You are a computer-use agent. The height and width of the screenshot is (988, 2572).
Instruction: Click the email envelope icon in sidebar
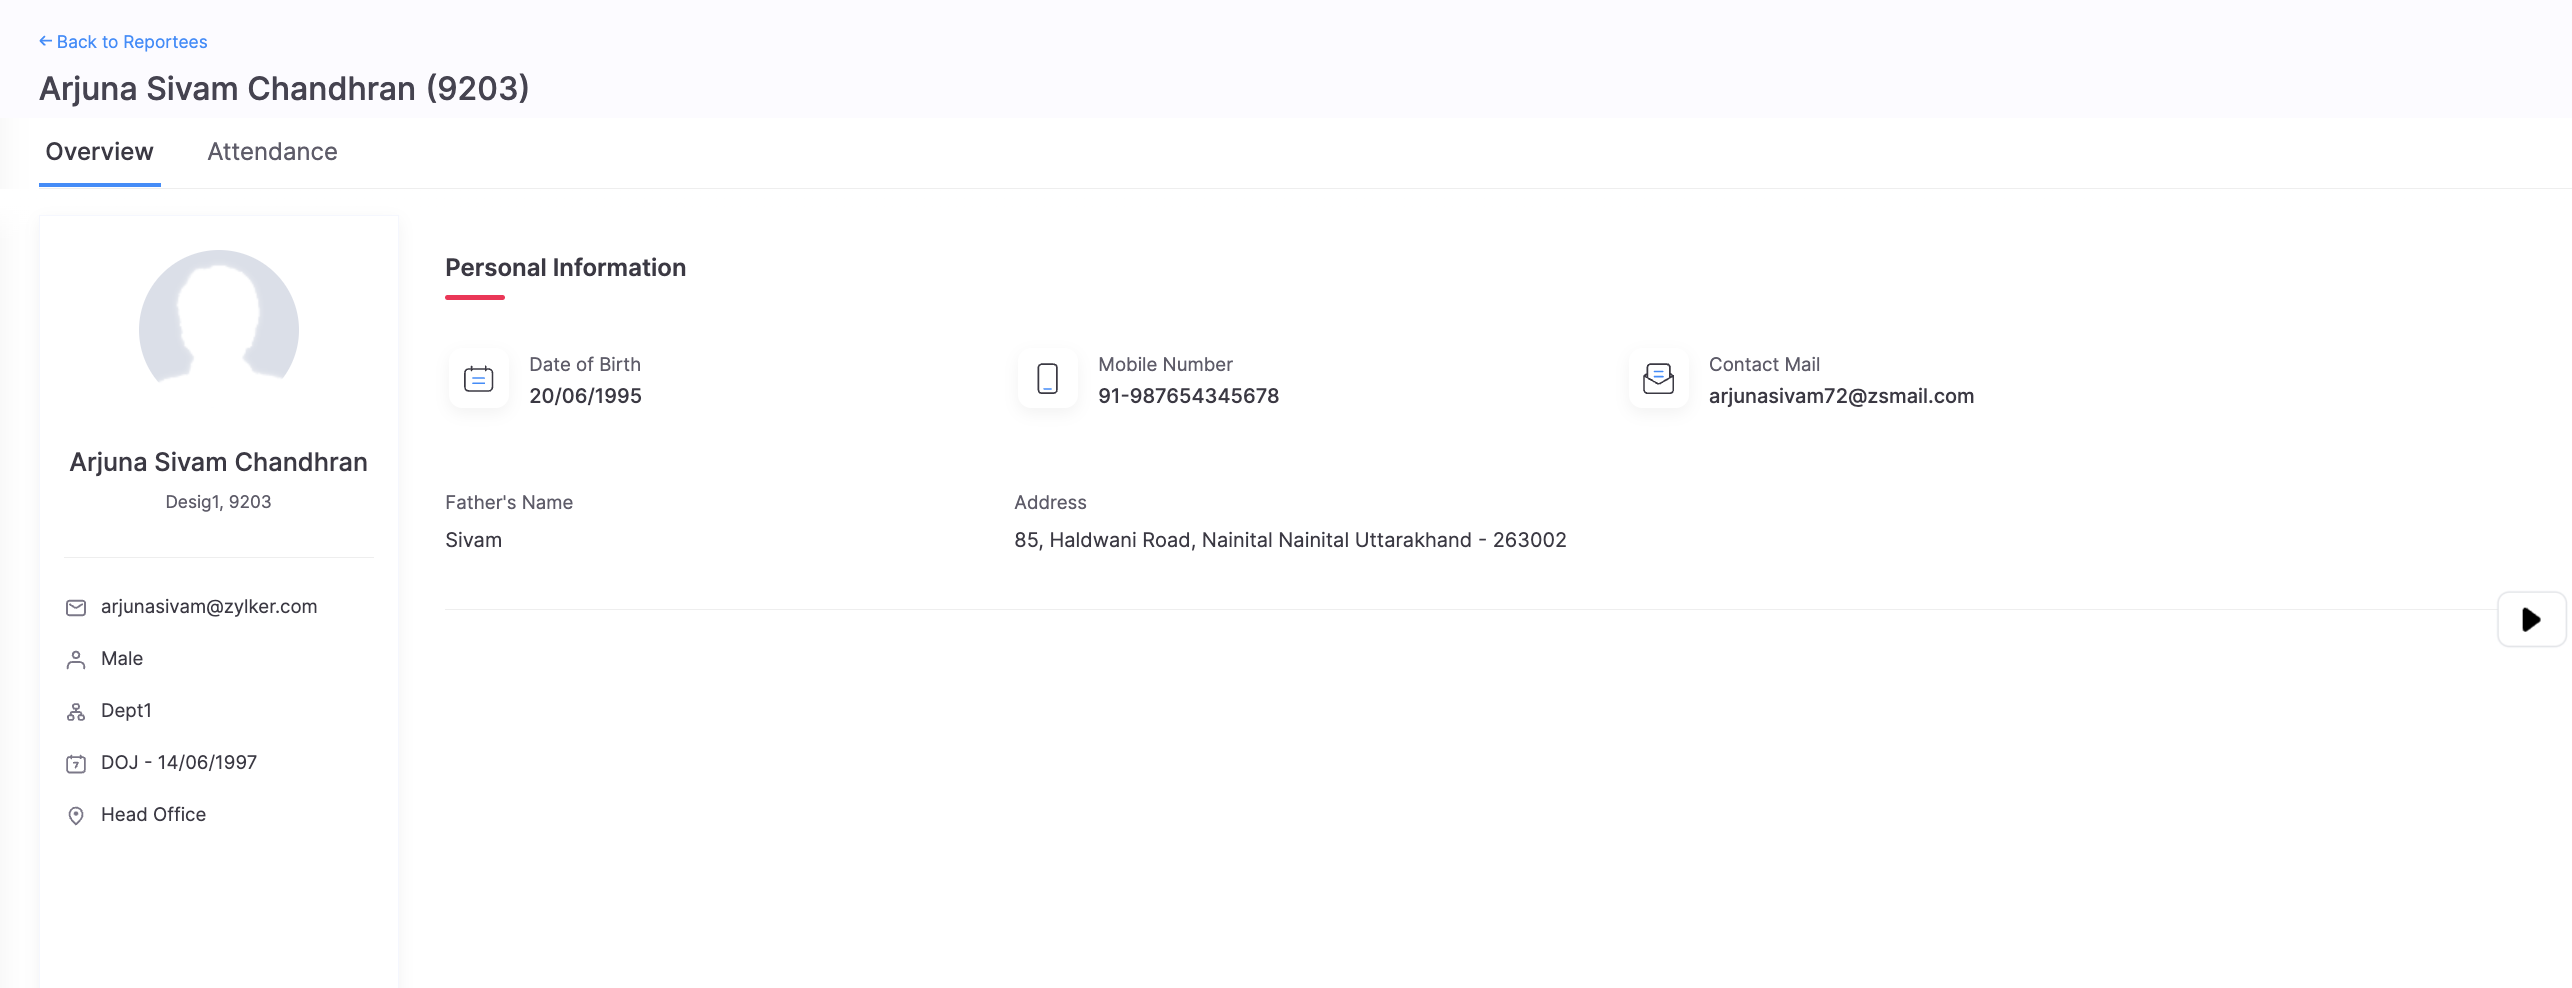pos(76,608)
